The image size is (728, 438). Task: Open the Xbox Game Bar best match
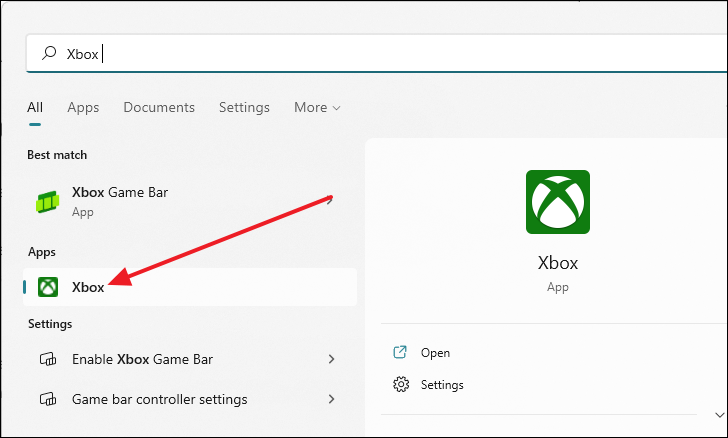(x=190, y=202)
